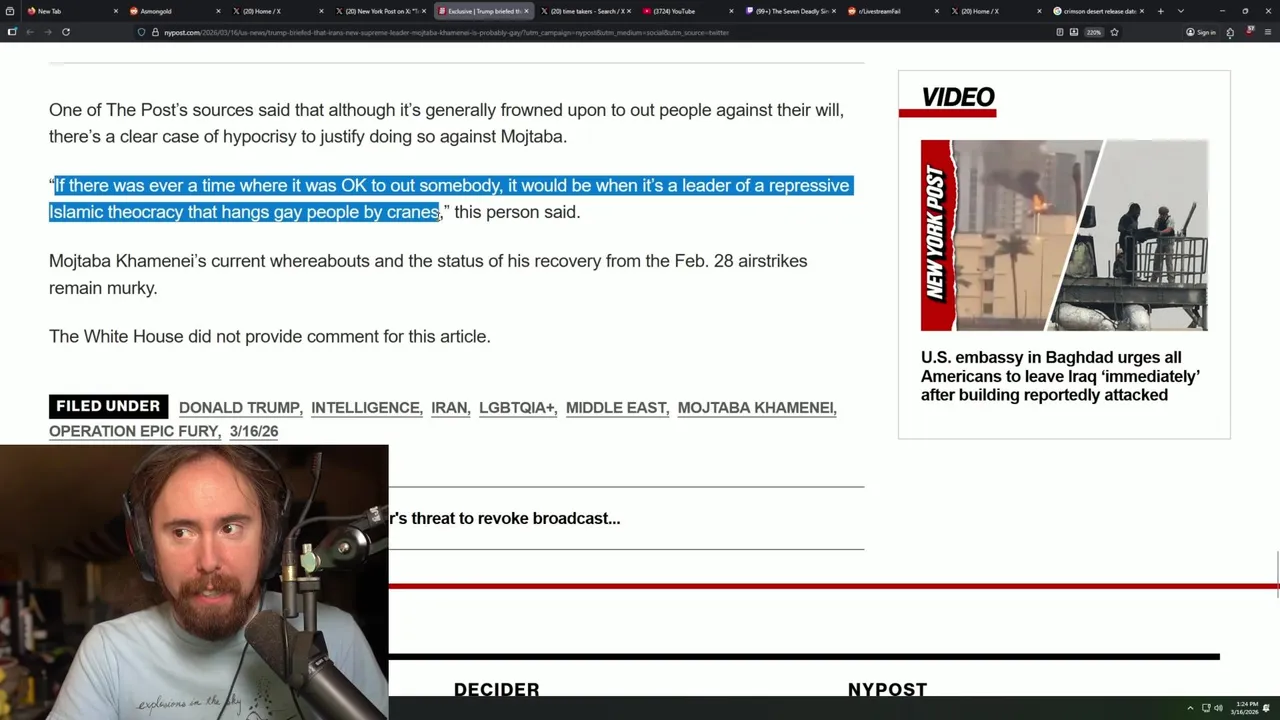The image size is (1280, 720).
Task: Click the red extension badge icon in toolbar
Action: pos(1249,32)
